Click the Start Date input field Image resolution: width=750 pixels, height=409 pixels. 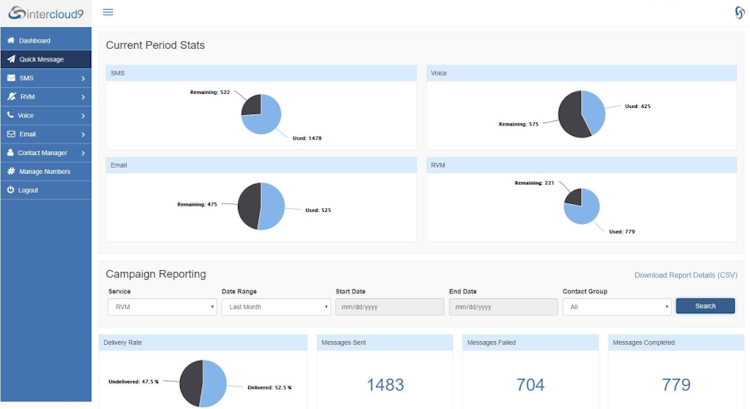coord(390,307)
